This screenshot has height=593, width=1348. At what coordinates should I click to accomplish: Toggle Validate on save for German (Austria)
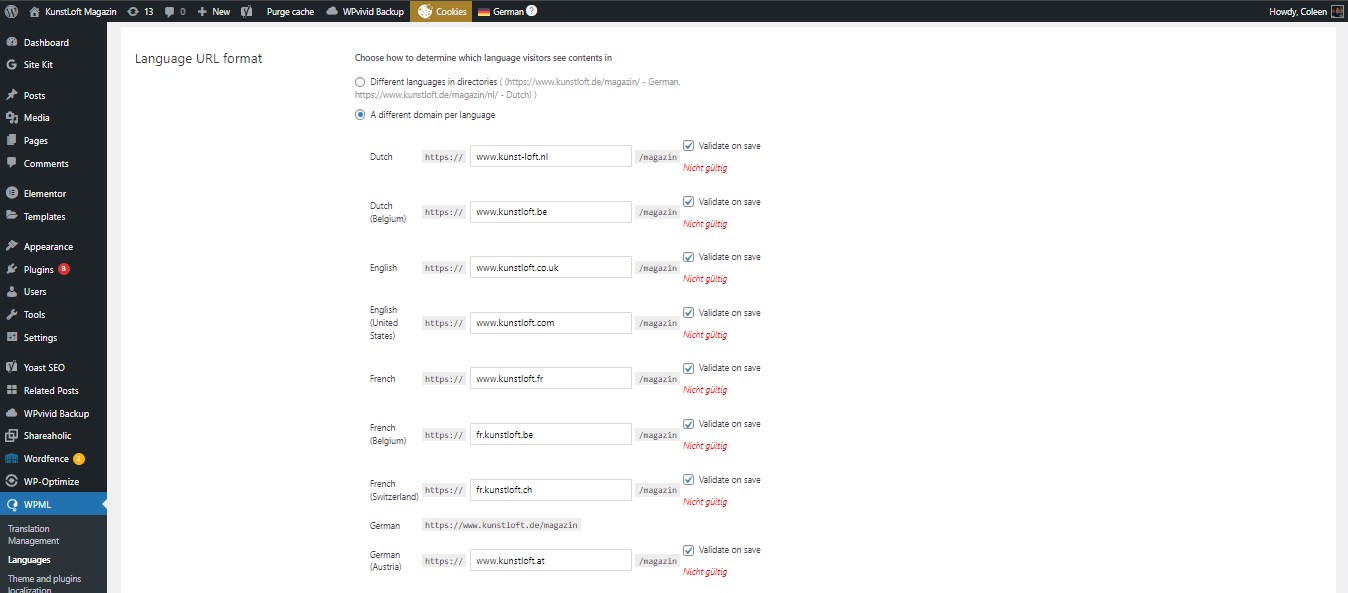[688, 550]
